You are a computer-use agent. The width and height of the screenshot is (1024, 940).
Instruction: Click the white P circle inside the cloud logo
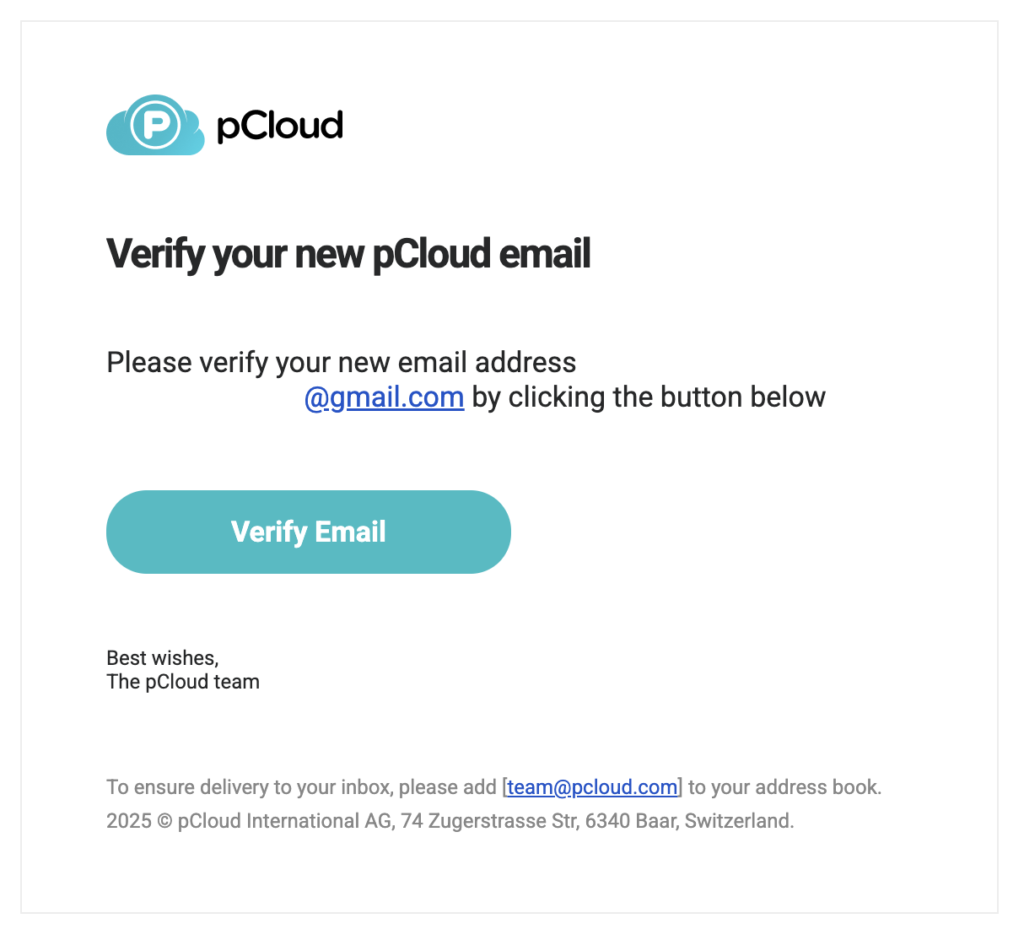(158, 125)
